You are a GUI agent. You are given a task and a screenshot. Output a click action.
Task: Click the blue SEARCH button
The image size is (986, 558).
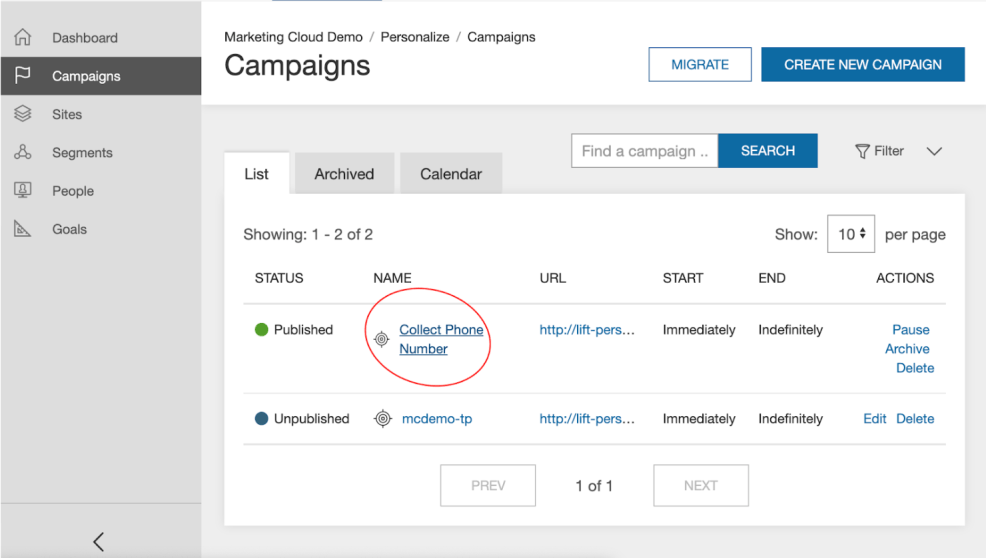tap(768, 151)
